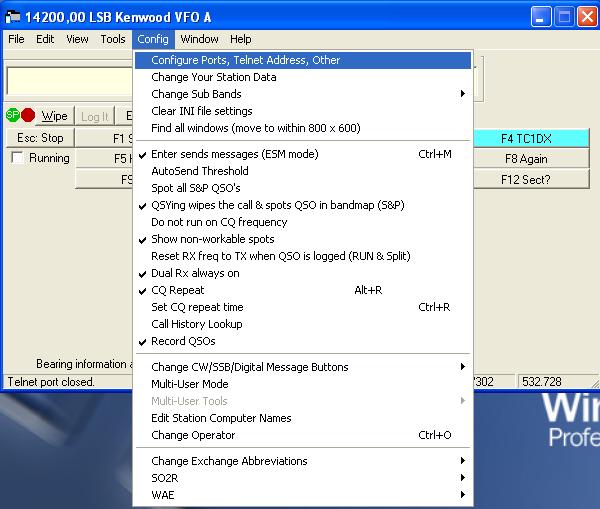Expand the WAE submenu
600x509 pixels.
[303, 495]
